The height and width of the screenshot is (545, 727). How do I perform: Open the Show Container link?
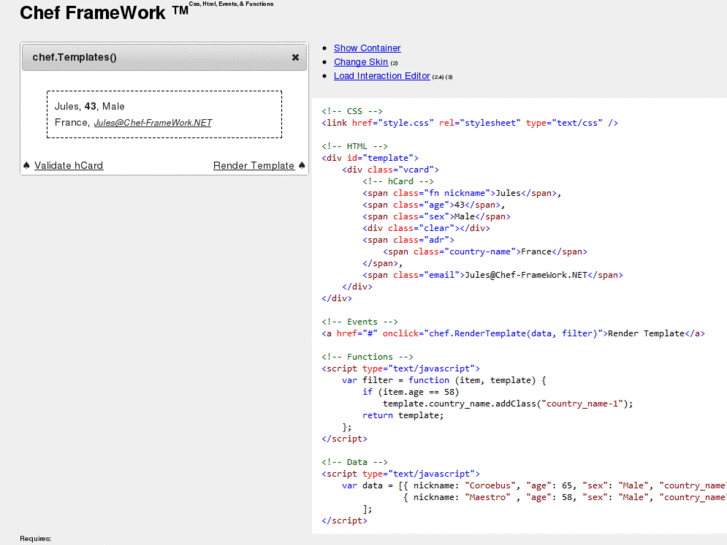click(367, 48)
